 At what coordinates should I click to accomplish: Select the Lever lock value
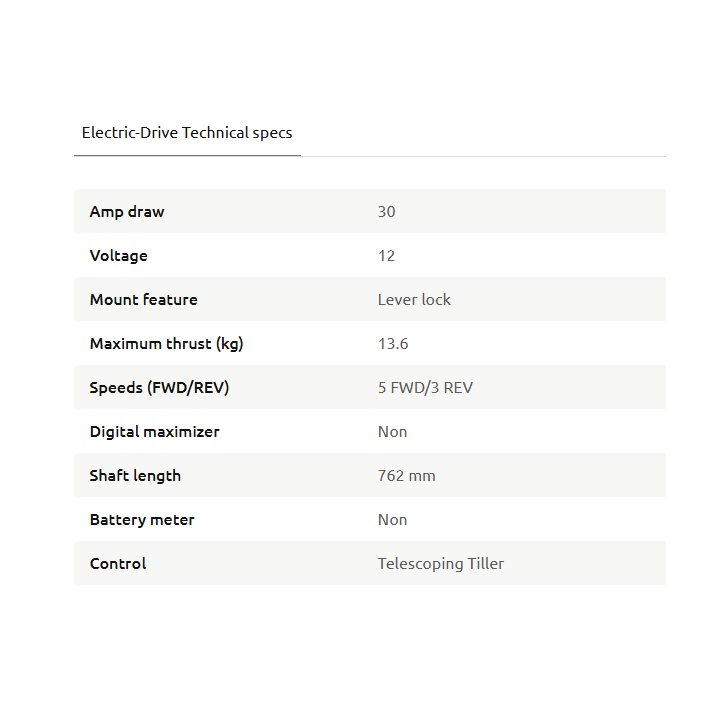click(x=414, y=300)
